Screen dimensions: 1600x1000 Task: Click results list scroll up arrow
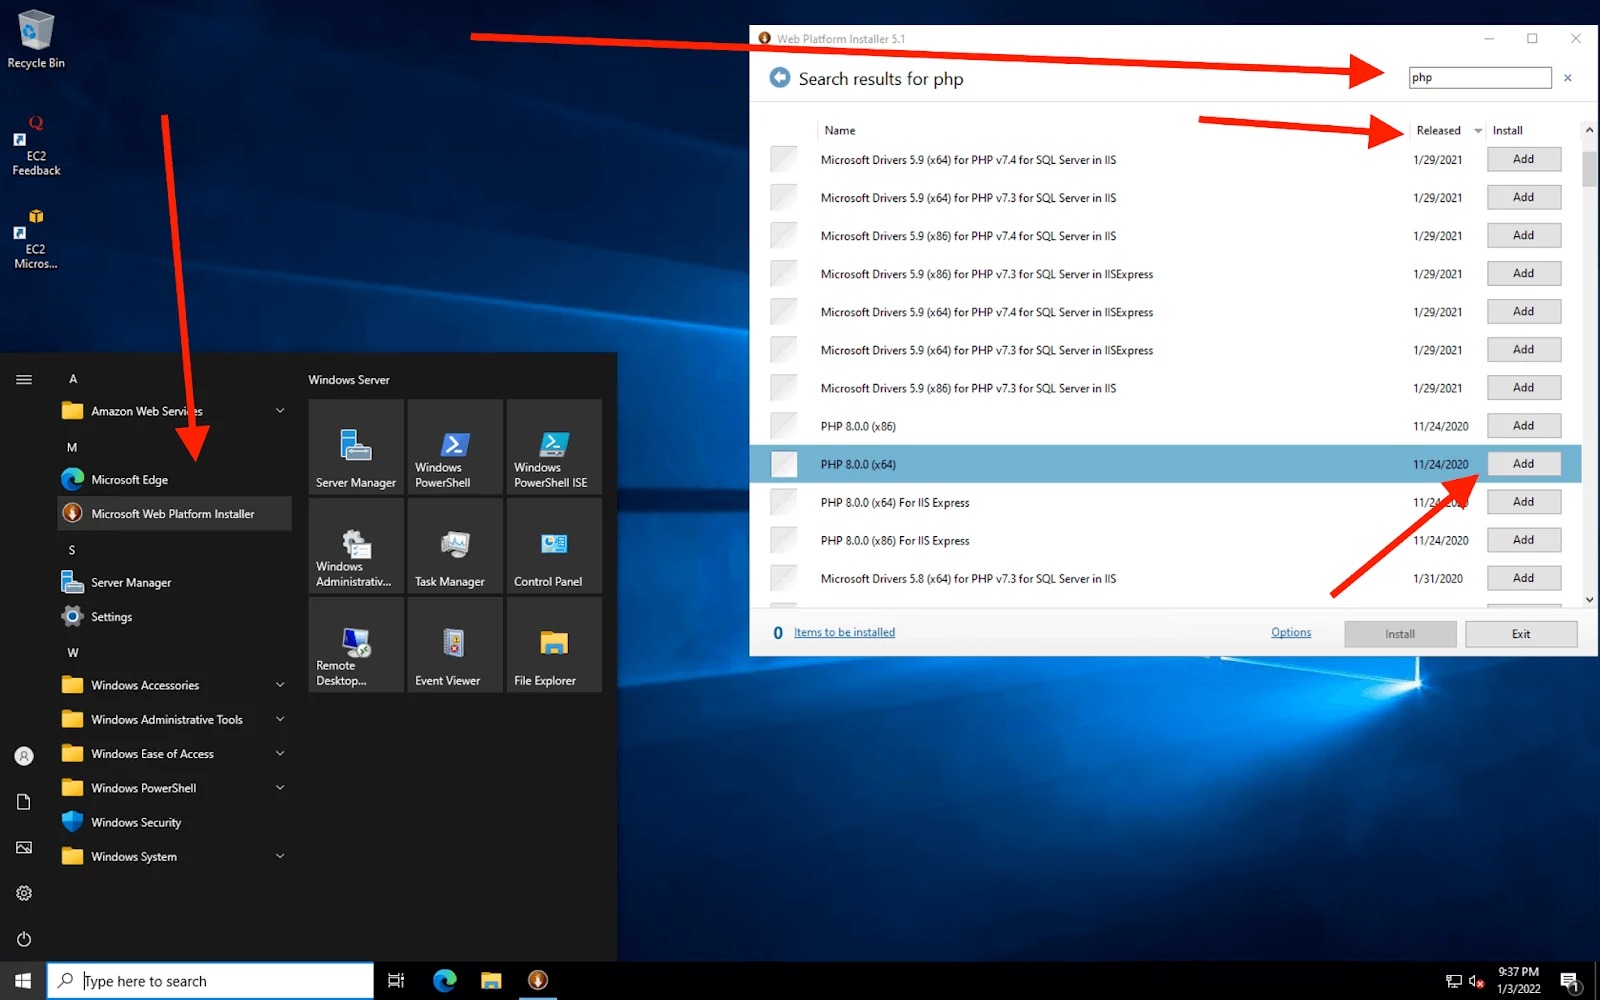click(1589, 131)
